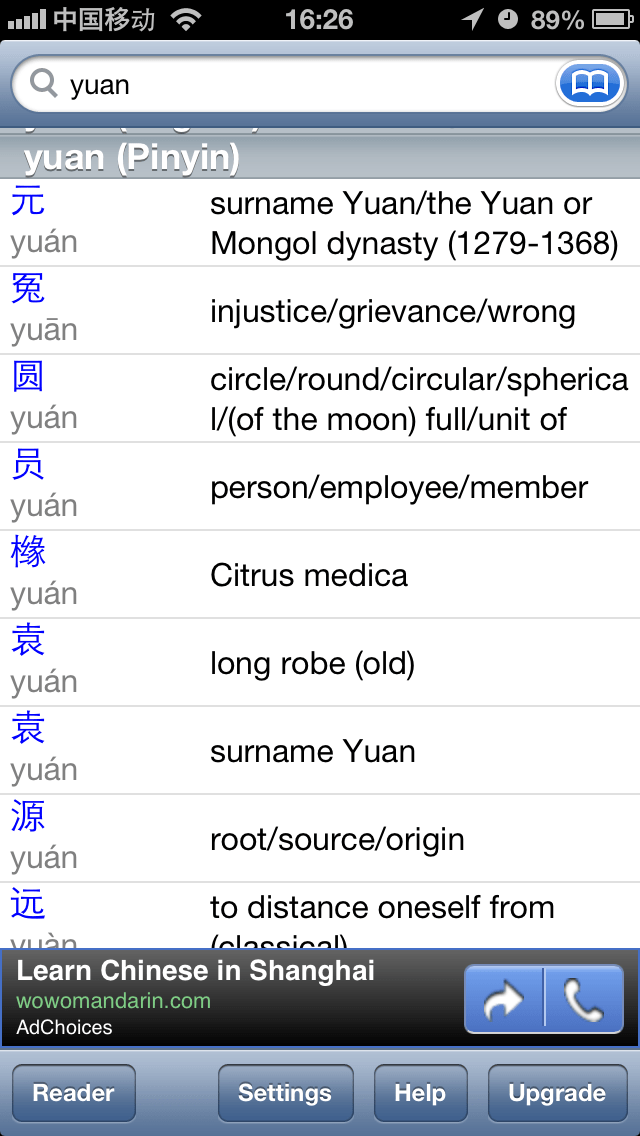Image resolution: width=640 pixels, height=1136 pixels.
Task: Open the 员 person/employee/member entry
Action: pos(320,487)
